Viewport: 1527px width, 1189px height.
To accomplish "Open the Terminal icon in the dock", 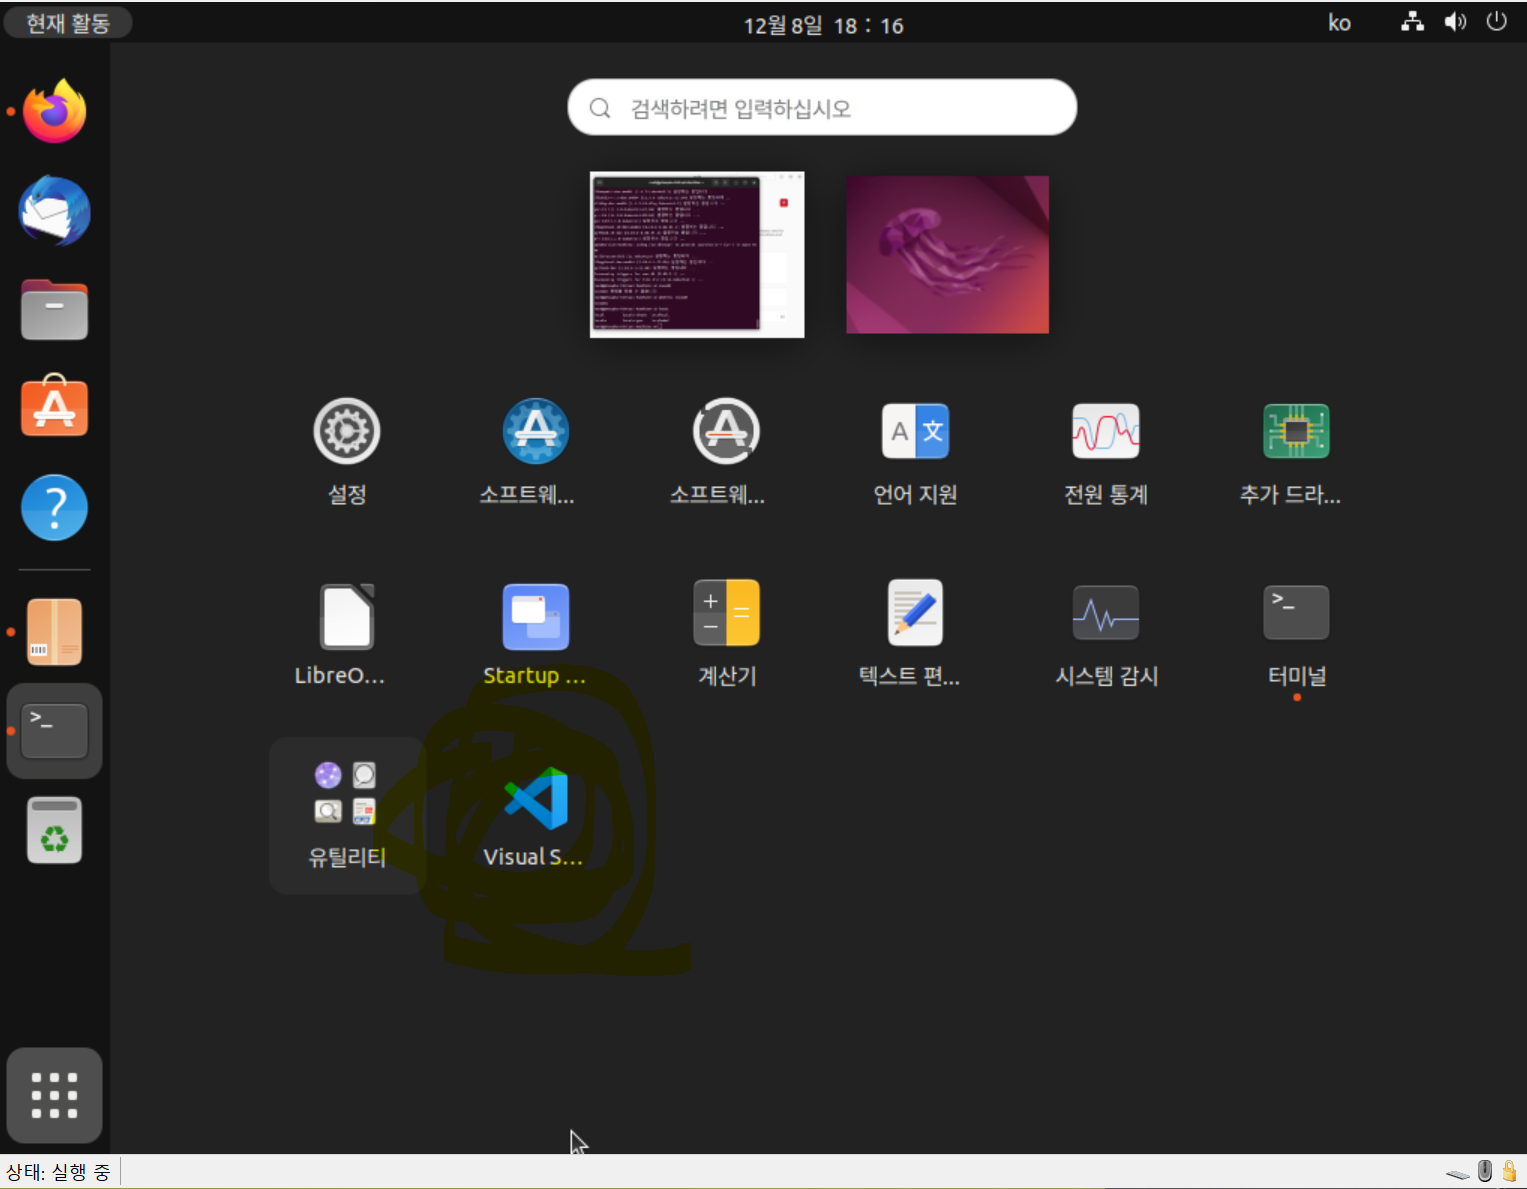I will pos(55,731).
